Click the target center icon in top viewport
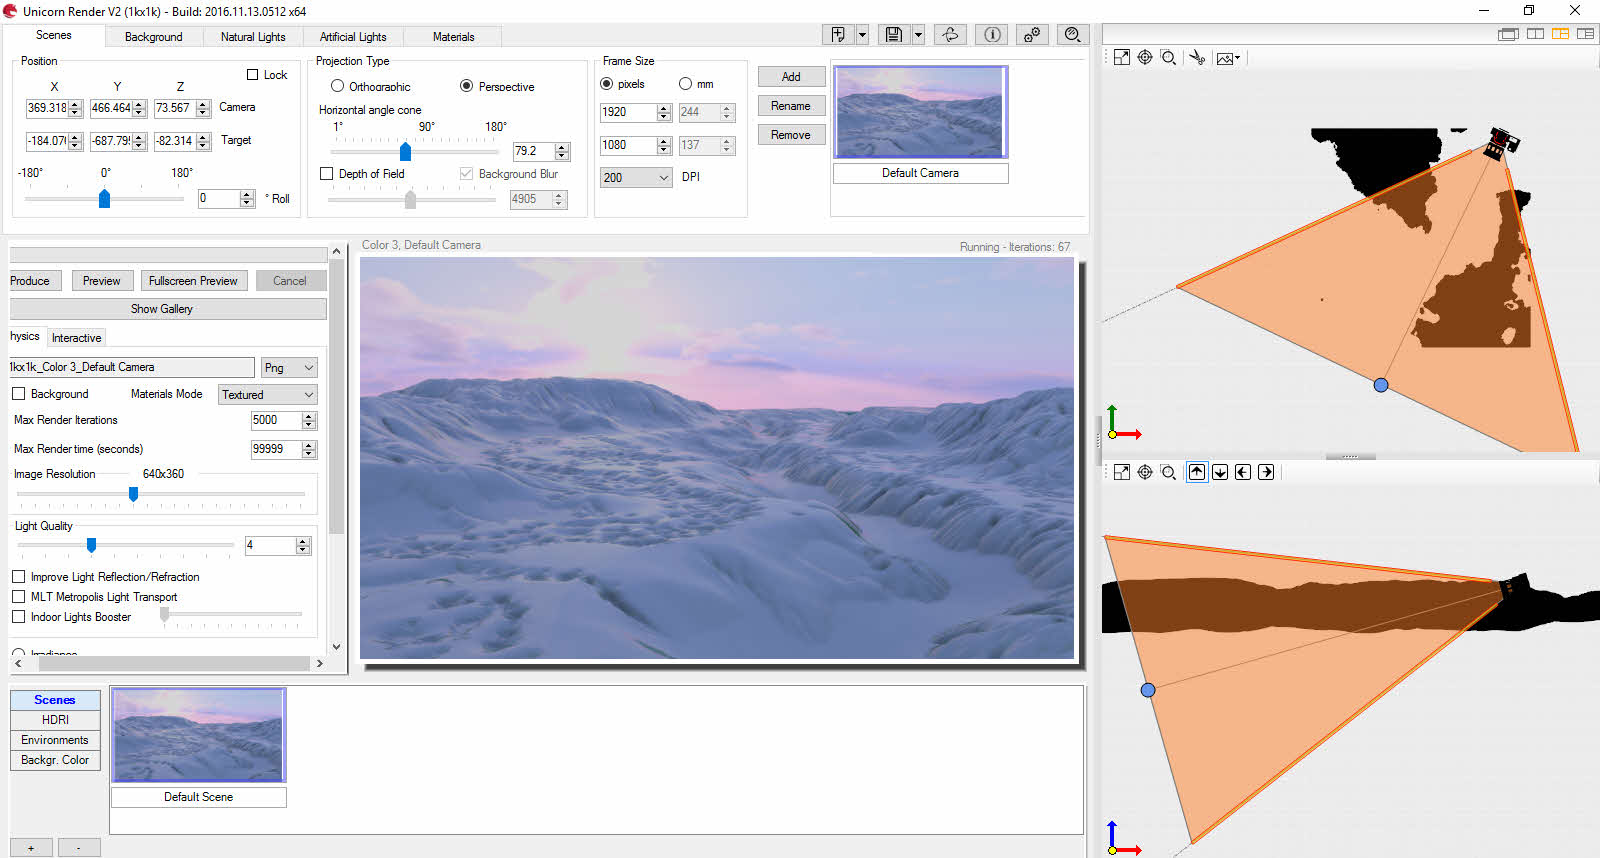Screen dimensions: 1600x858 click(1145, 58)
